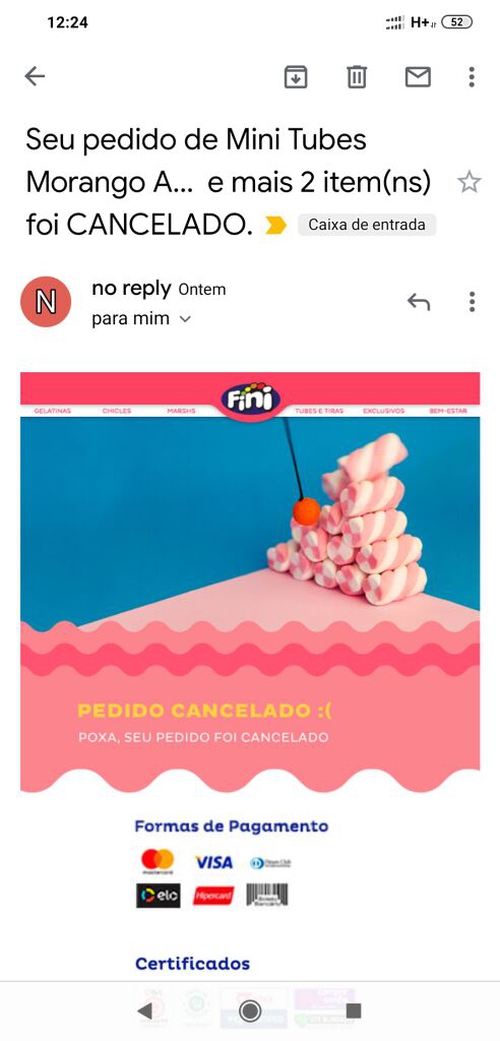Open the top-right three-dot overflow menu
This screenshot has width=500, height=1041.
[x=471, y=77]
